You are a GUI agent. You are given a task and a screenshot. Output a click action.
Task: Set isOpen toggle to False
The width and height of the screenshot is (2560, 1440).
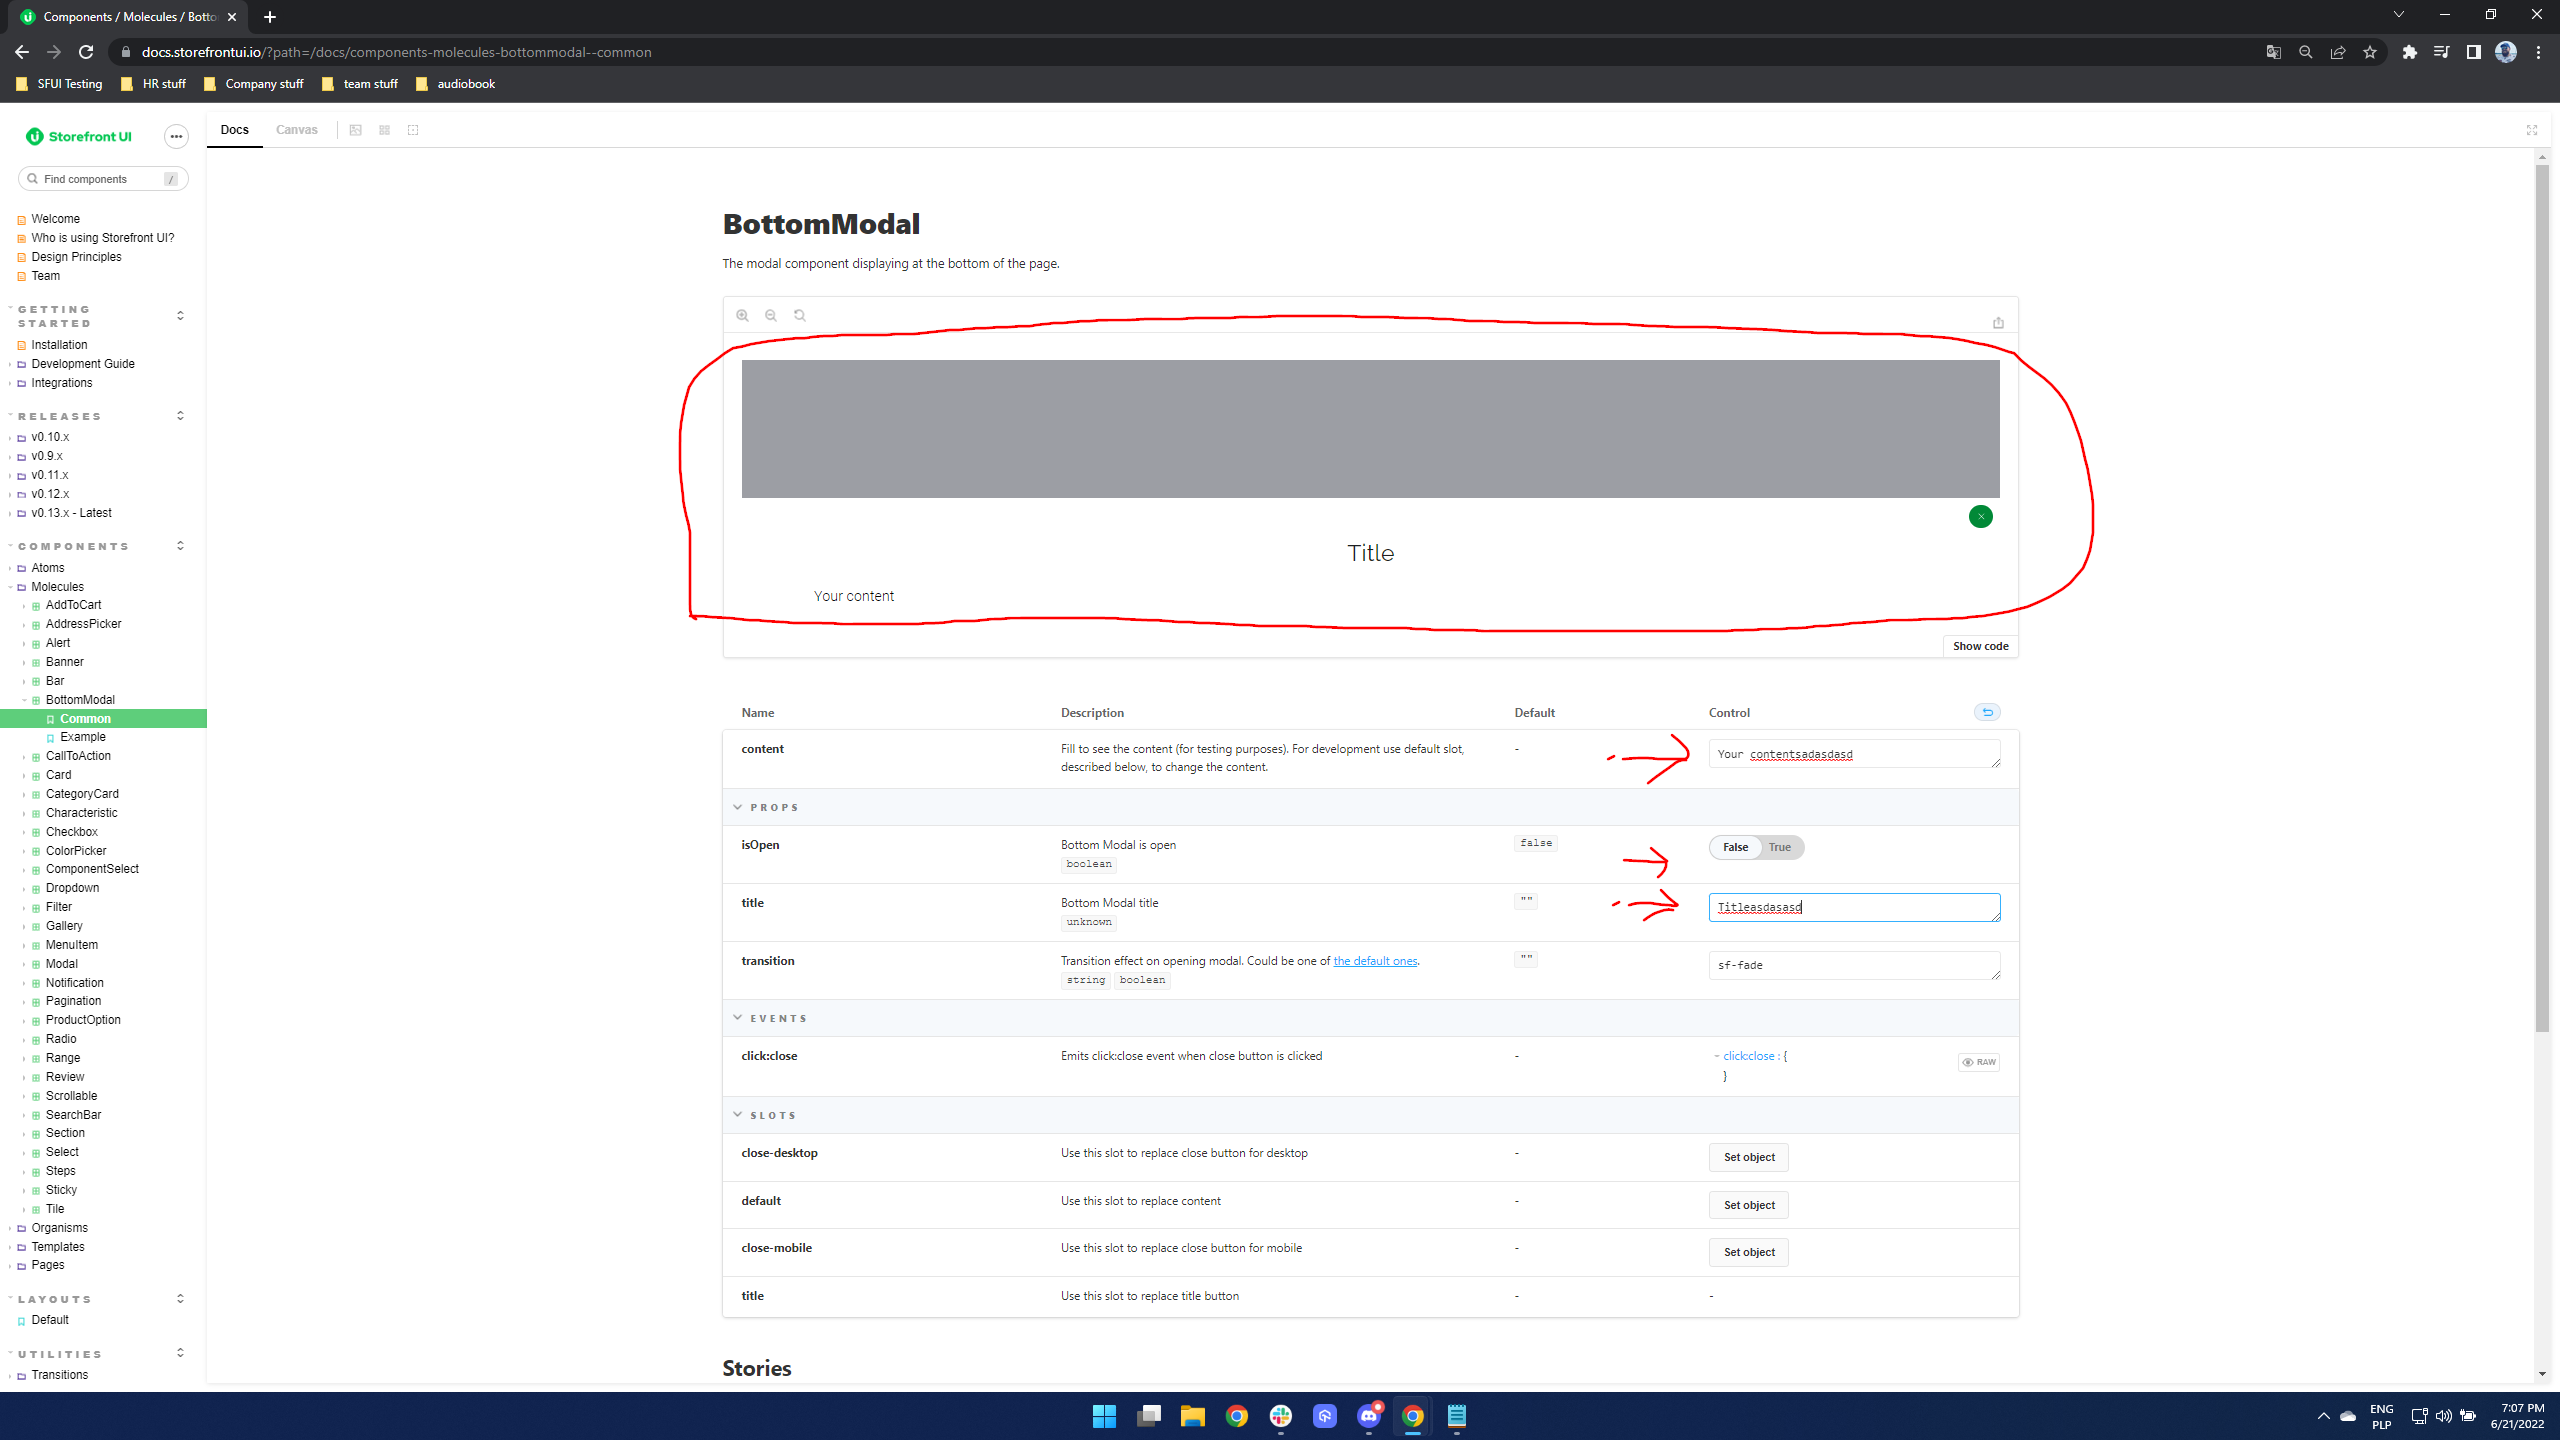(1735, 847)
